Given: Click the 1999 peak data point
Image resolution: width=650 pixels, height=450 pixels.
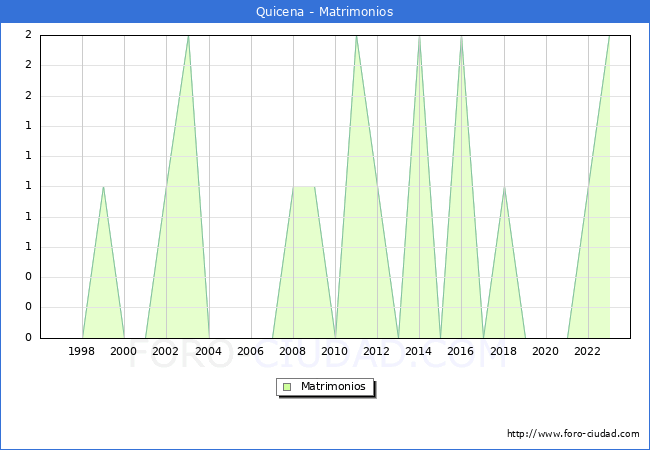Looking at the screenshot, I should coord(103,187).
